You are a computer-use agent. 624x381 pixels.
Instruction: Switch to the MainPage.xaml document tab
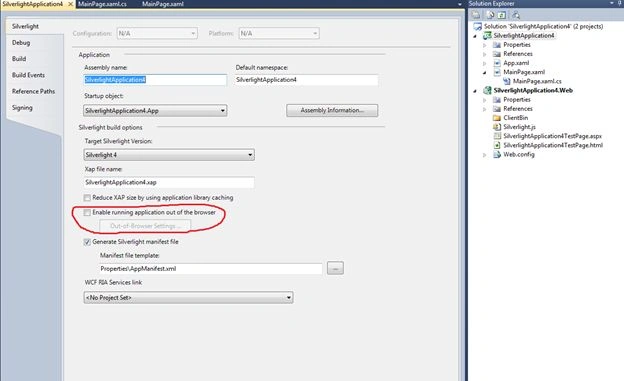pyautogui.click(x=163, y=4)
